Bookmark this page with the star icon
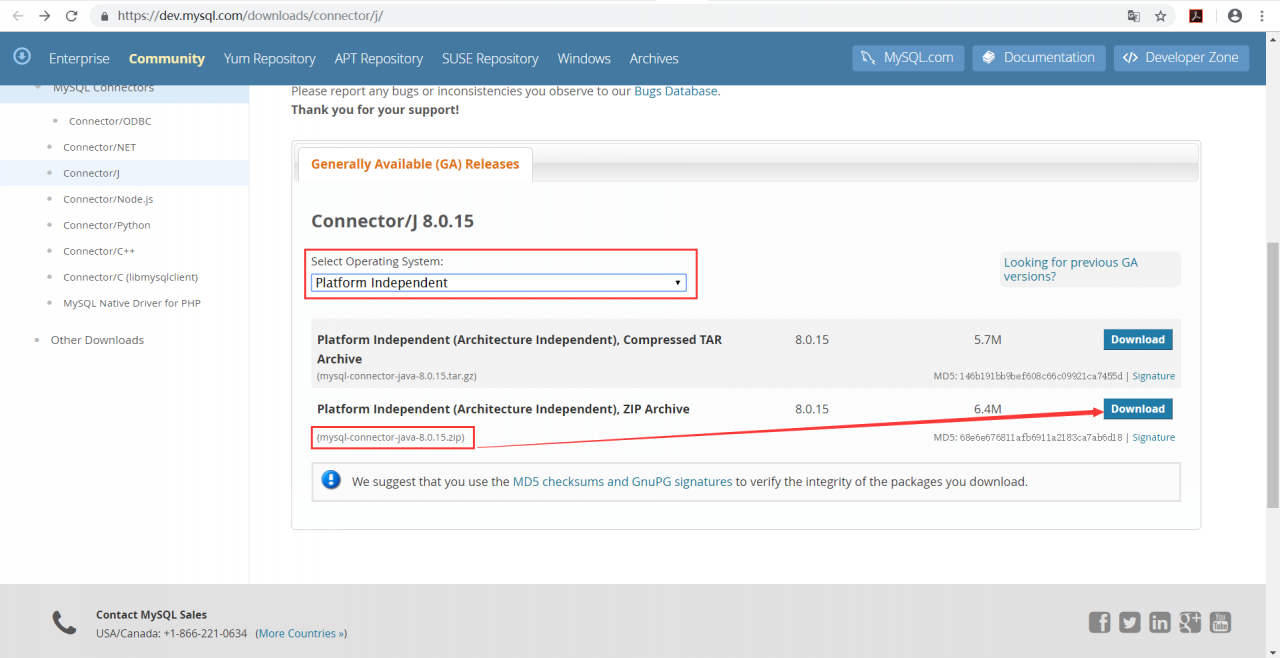Viewport: 1280px width, 658px height. [x=1160, y=16]
